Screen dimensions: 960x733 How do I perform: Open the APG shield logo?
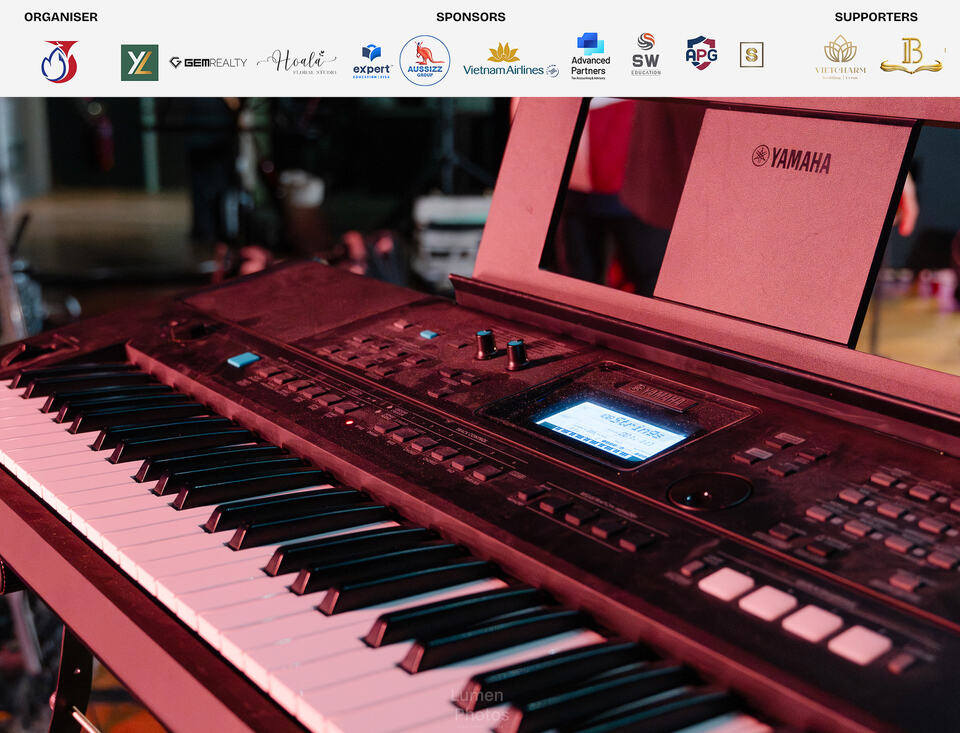coord(701,53)
